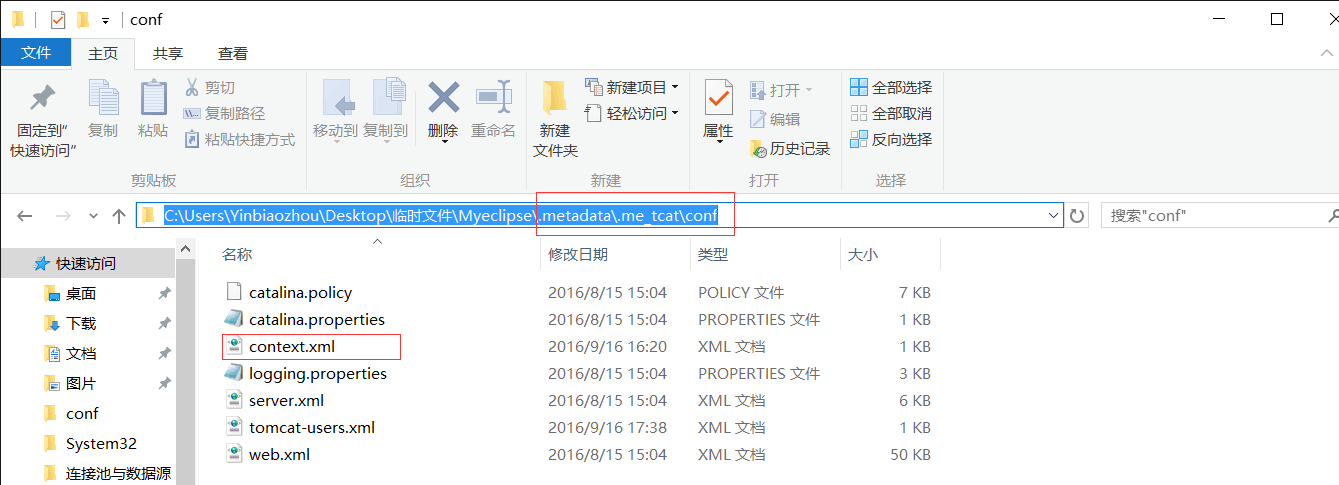
Task: Select the server.xml file
Action: click(x=286, y=400)
